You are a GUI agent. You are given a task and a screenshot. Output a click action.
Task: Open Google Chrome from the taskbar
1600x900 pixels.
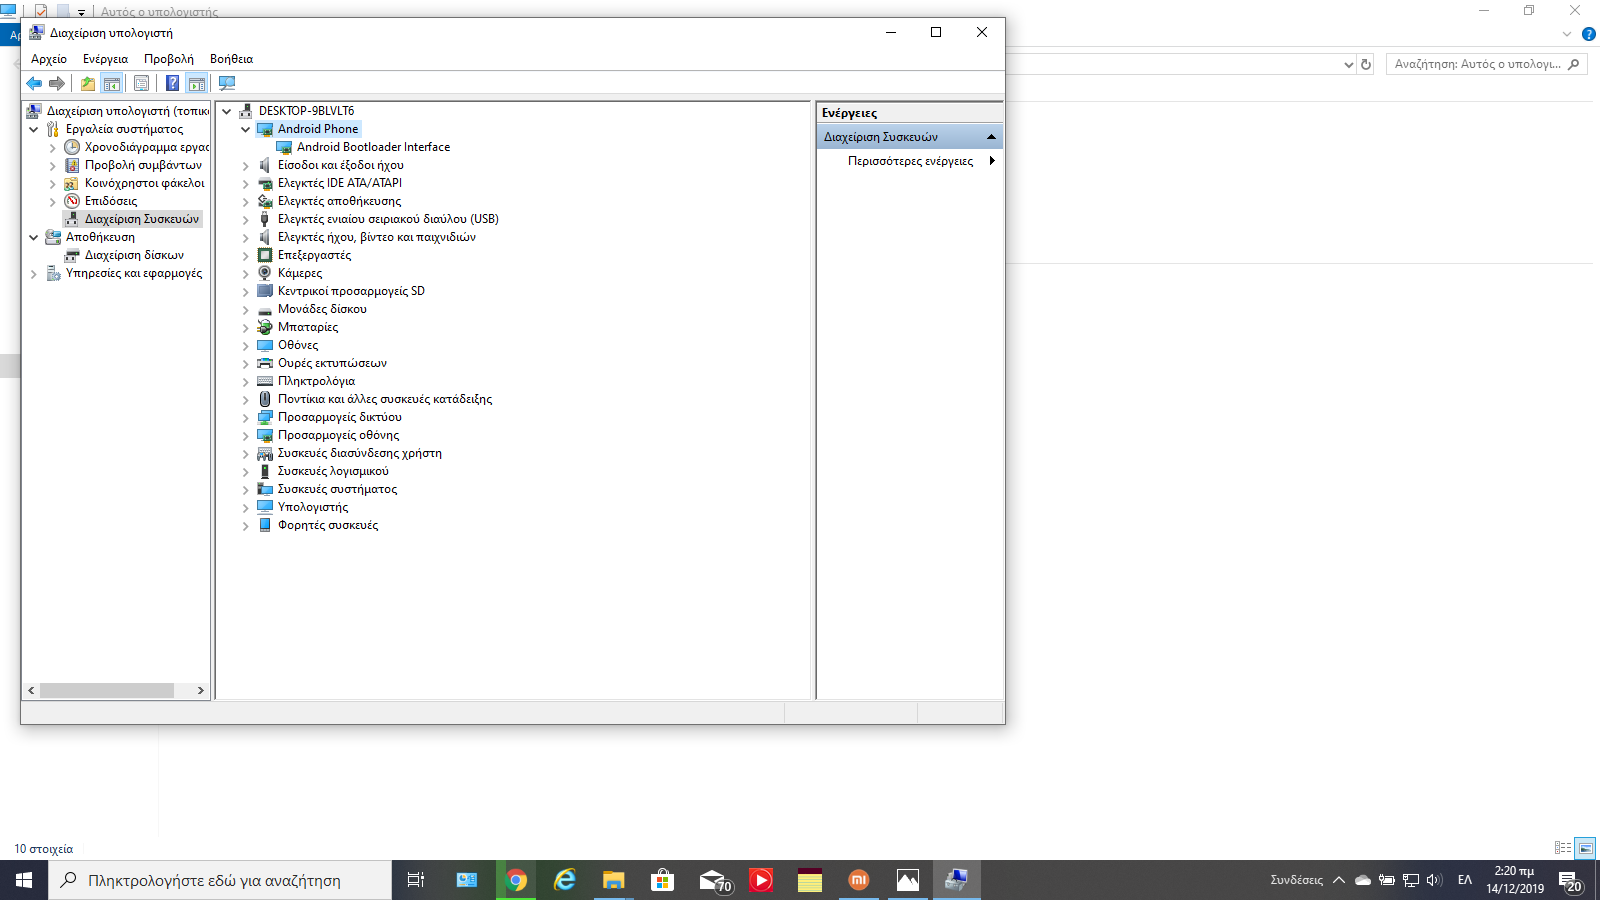tap(516, 880)
